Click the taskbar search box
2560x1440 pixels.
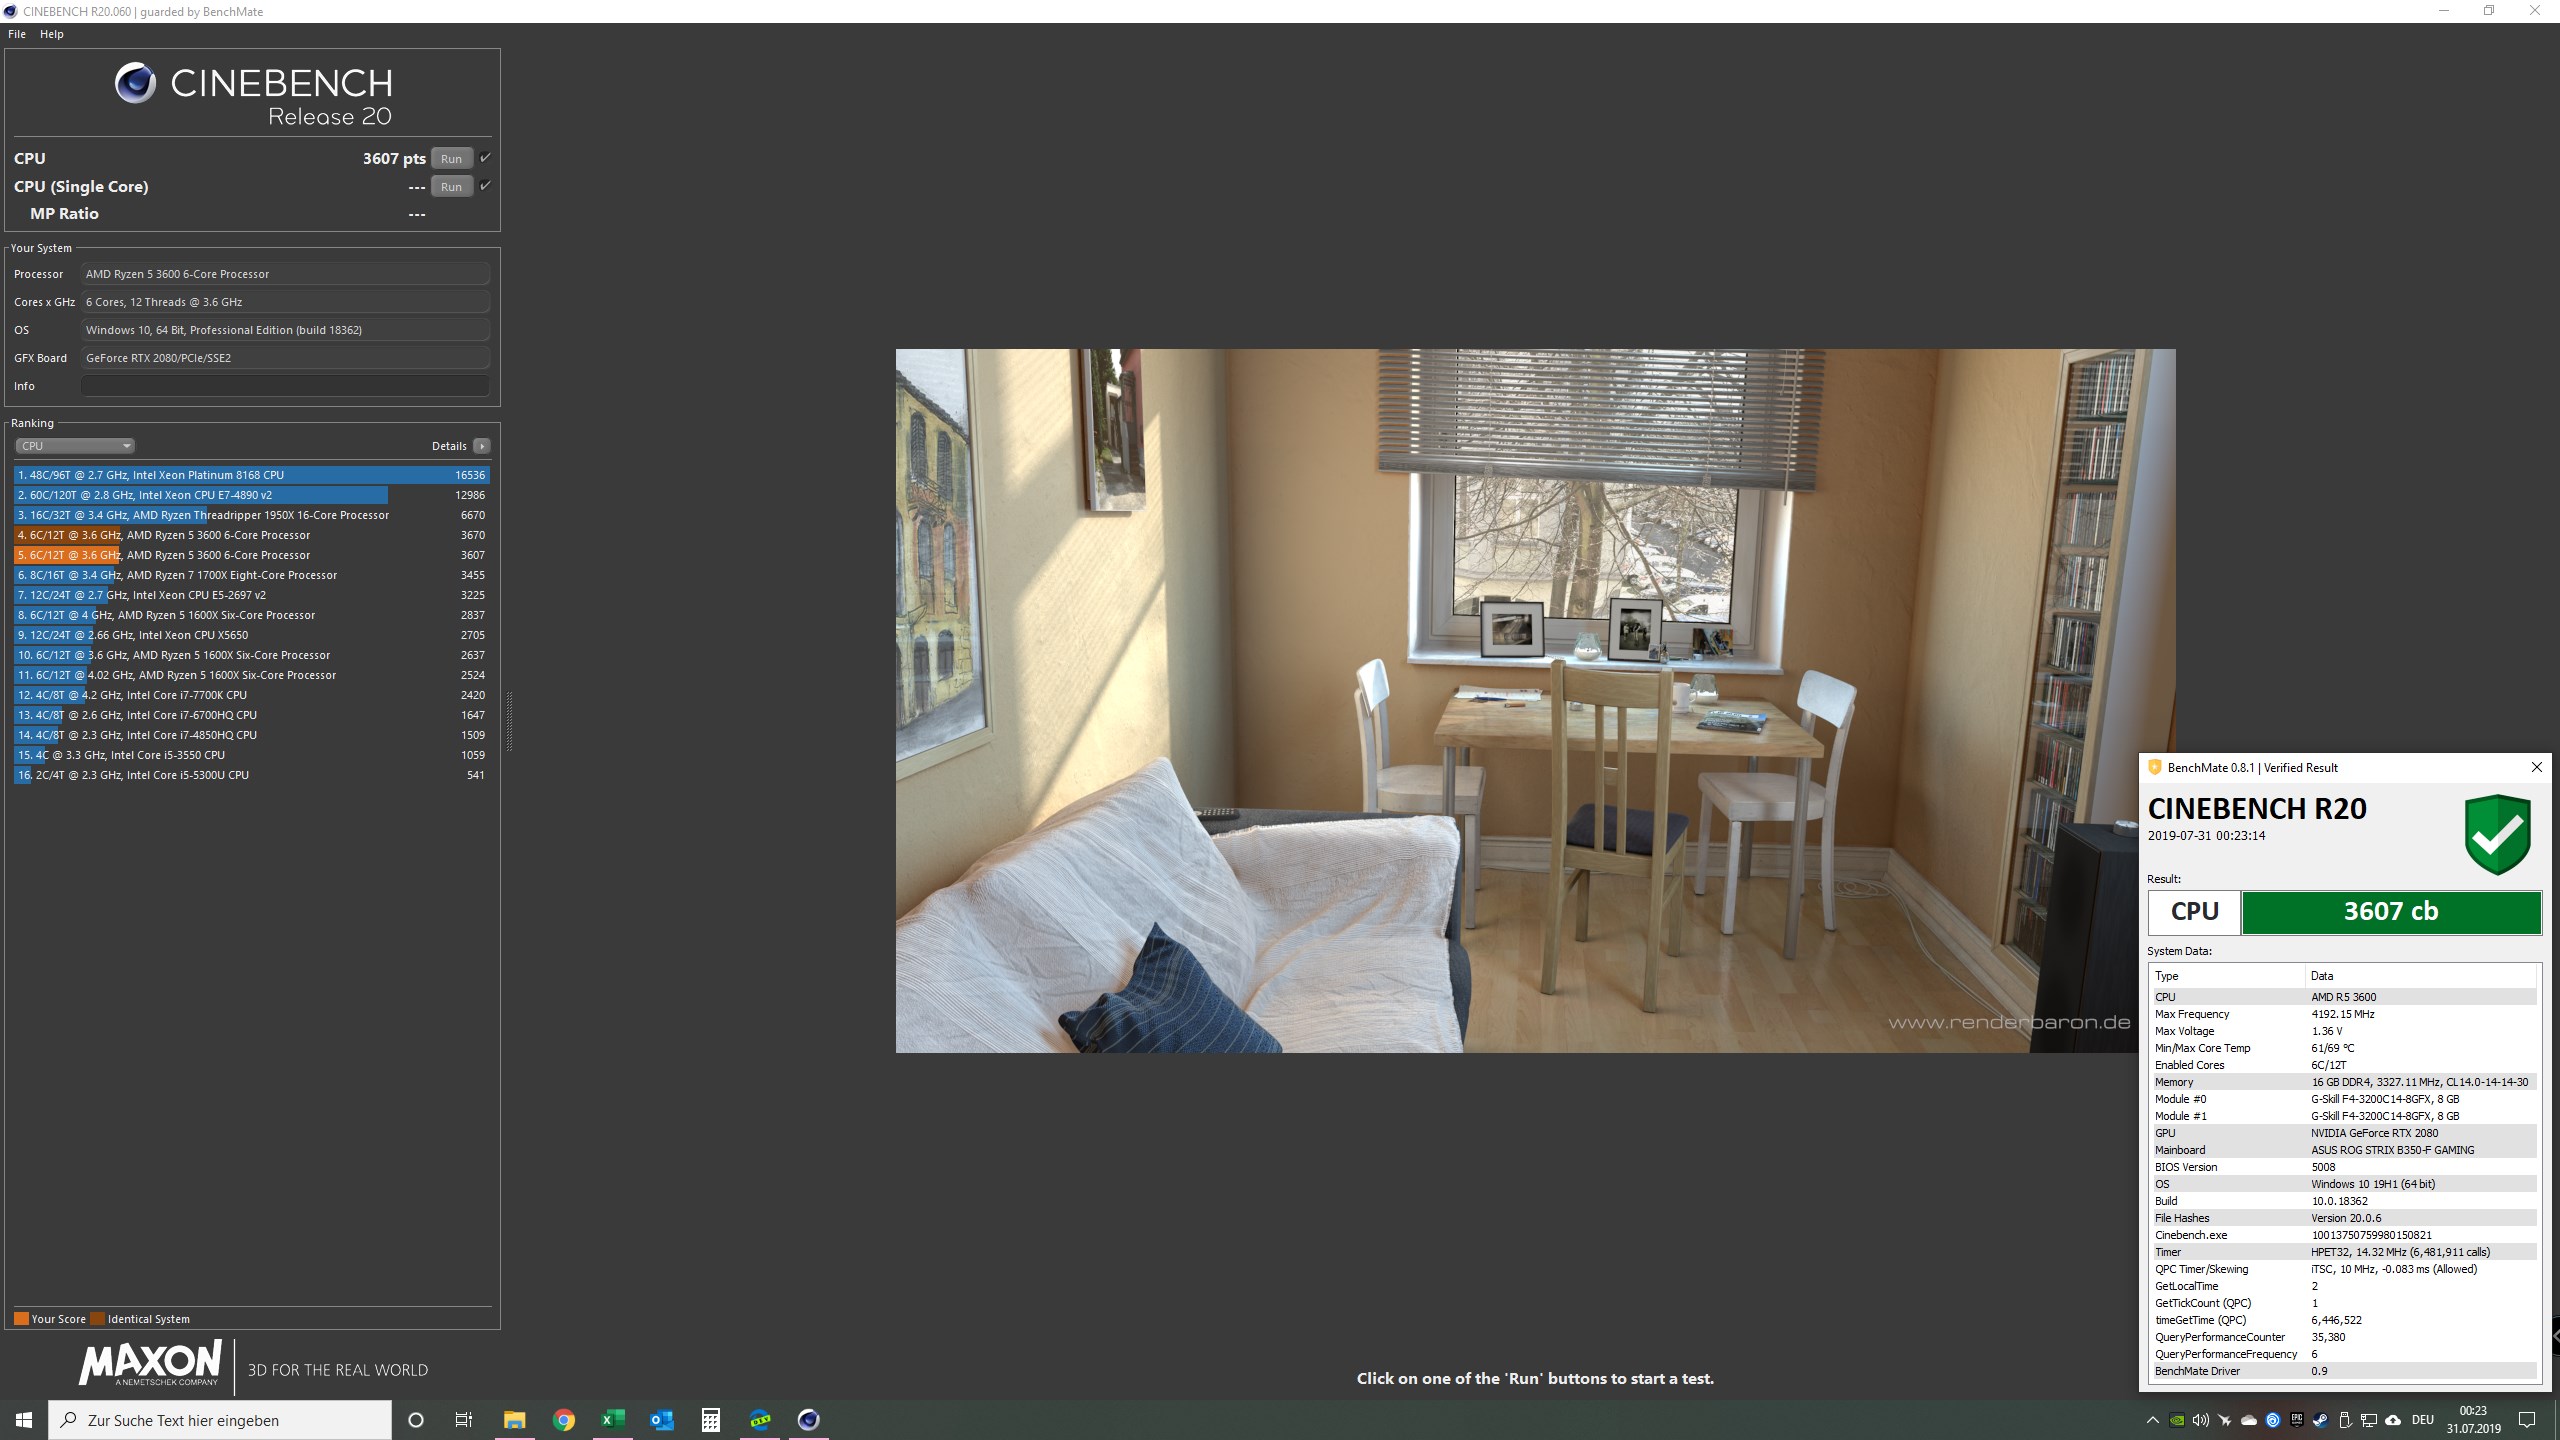coord(220,1420)
